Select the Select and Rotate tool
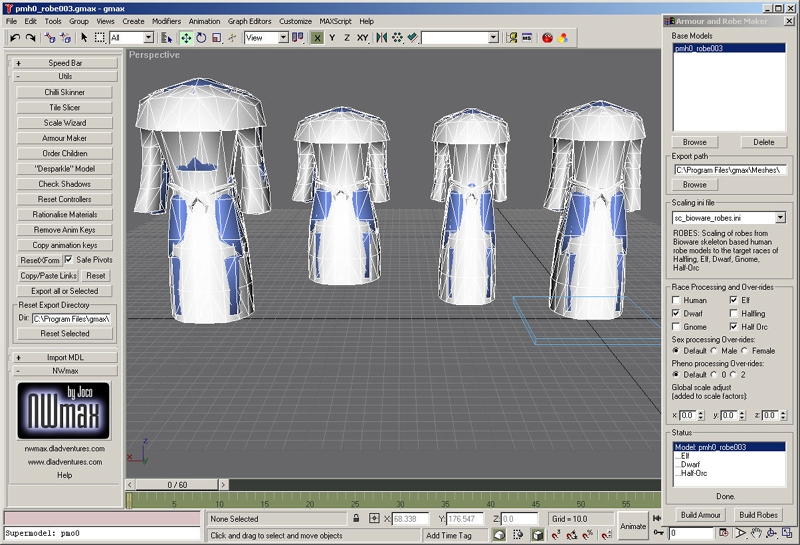This screenshot has width=800, height=545. 203,38
